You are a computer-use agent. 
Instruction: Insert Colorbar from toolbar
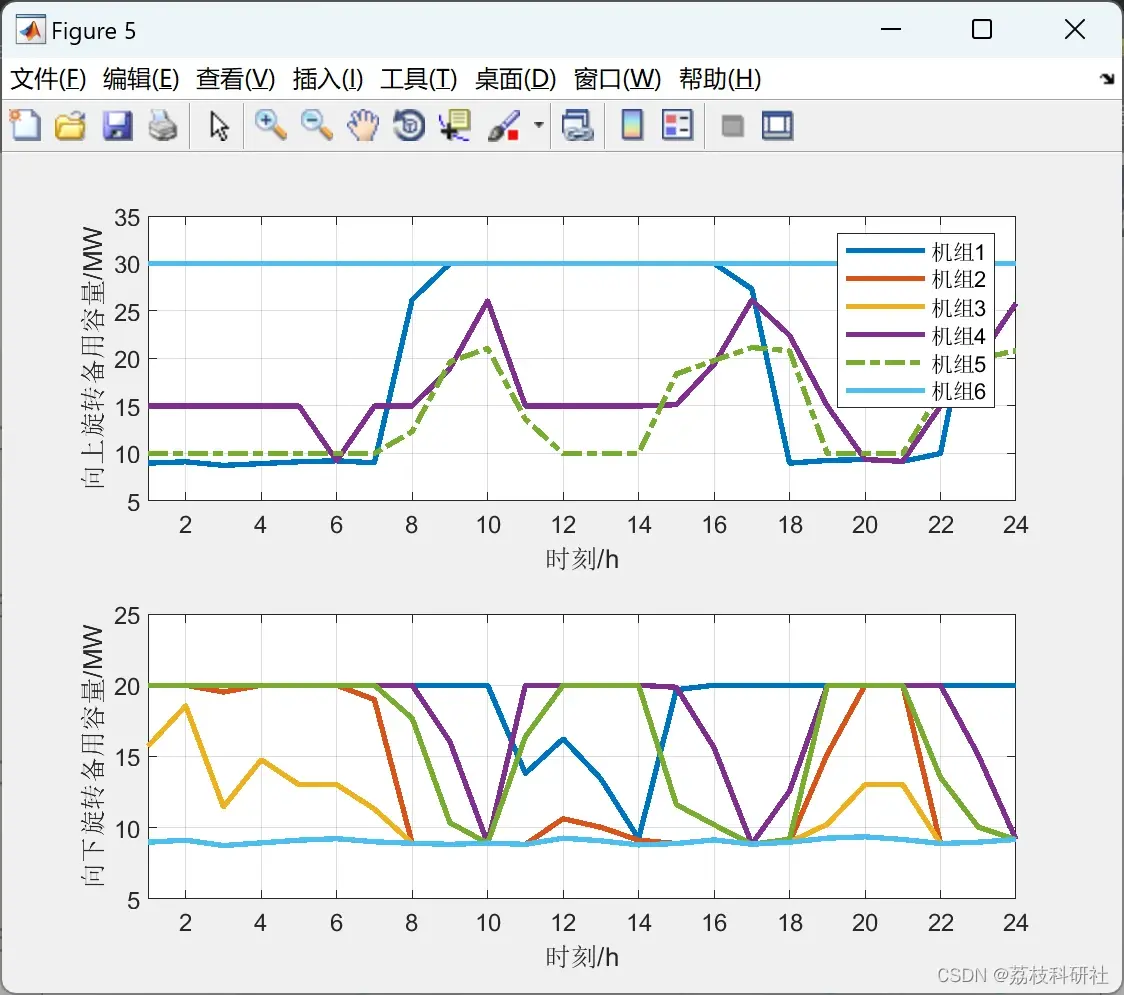tap(632, 125)
